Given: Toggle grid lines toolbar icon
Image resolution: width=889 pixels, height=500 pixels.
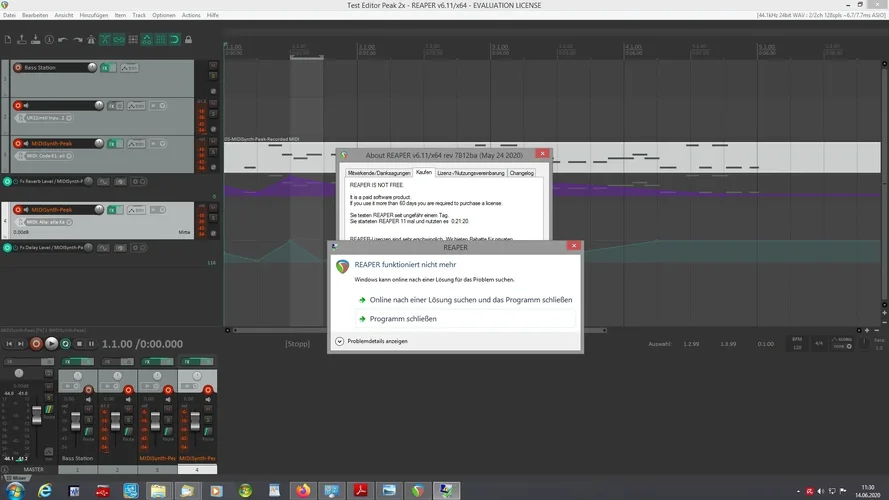Looking at the screenshot, I should (x=160, y=40).
